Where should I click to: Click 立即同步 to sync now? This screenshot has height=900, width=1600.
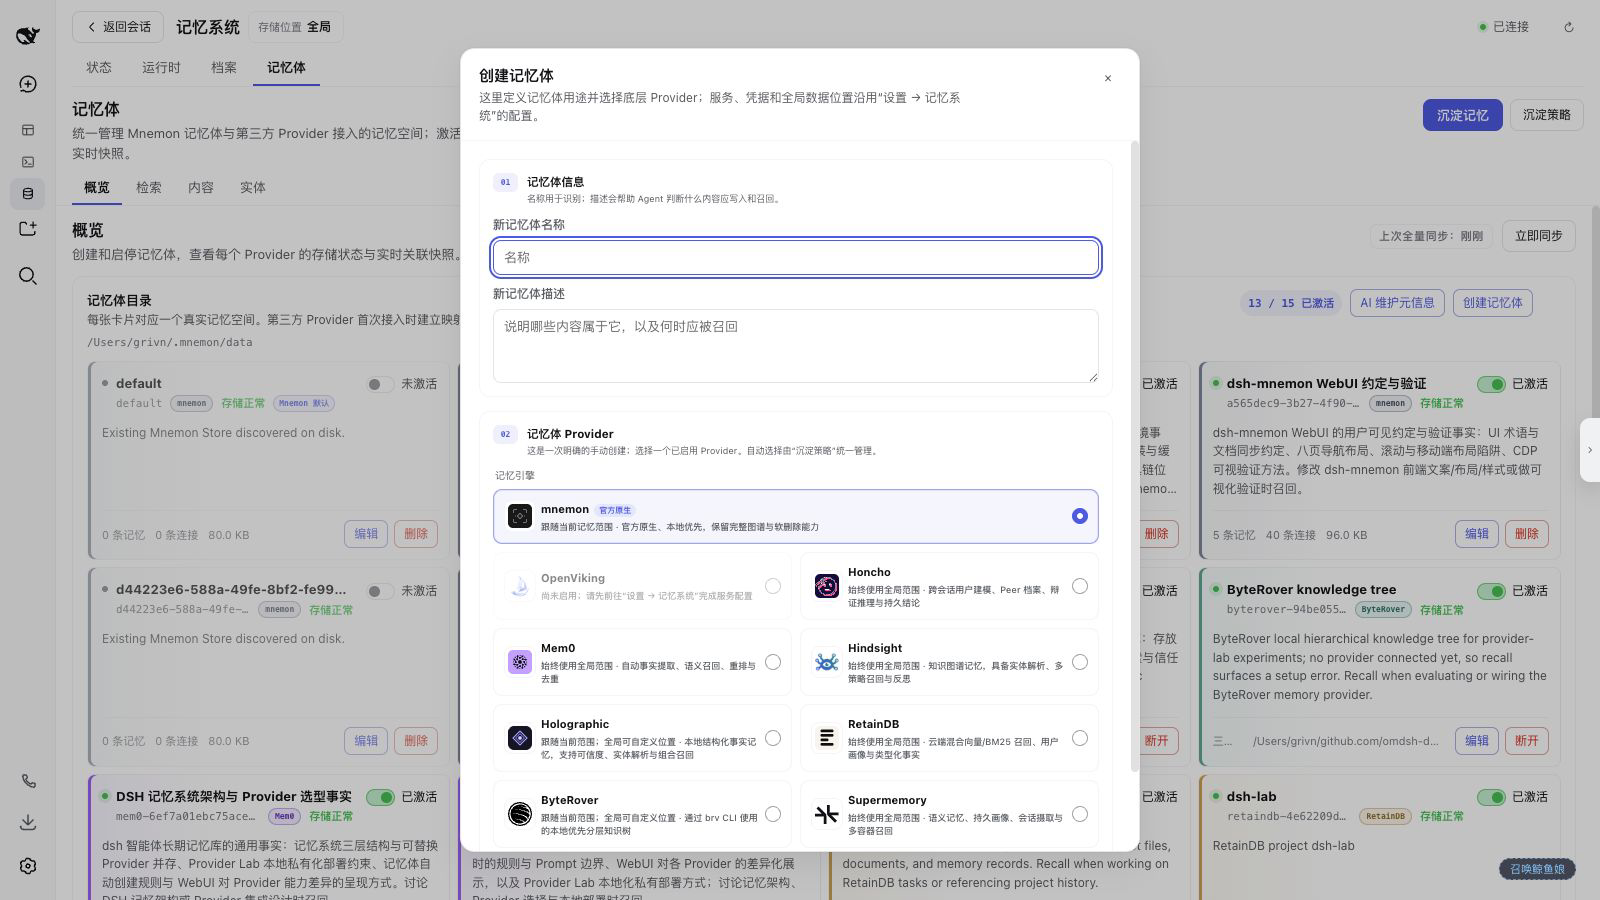point(1538,236)
